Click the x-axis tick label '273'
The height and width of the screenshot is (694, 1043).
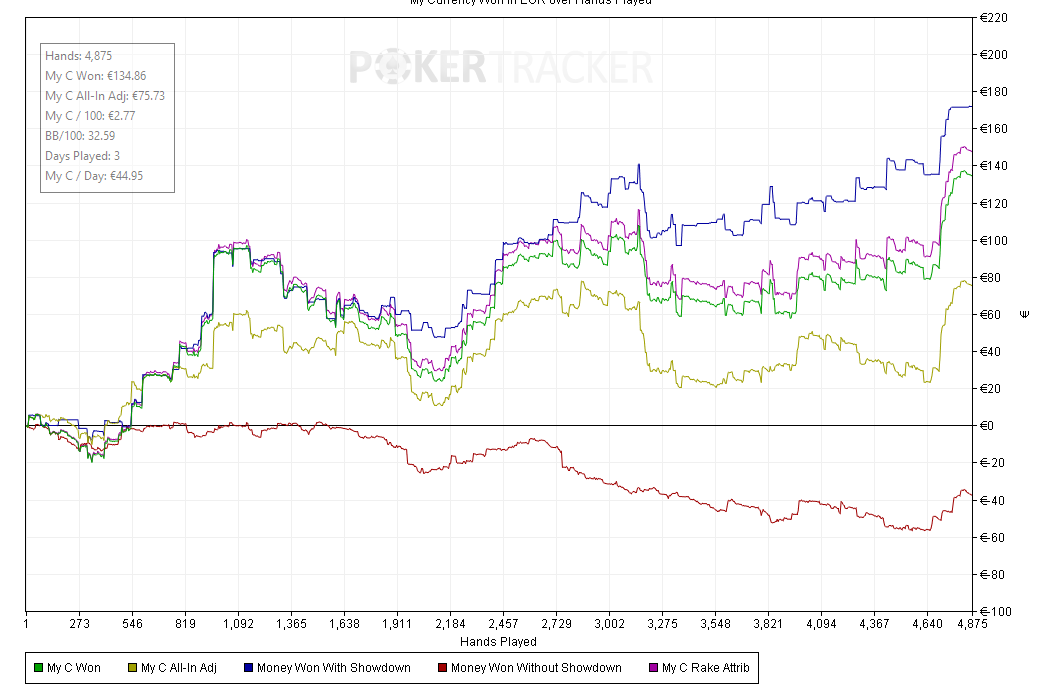[79, 624]
